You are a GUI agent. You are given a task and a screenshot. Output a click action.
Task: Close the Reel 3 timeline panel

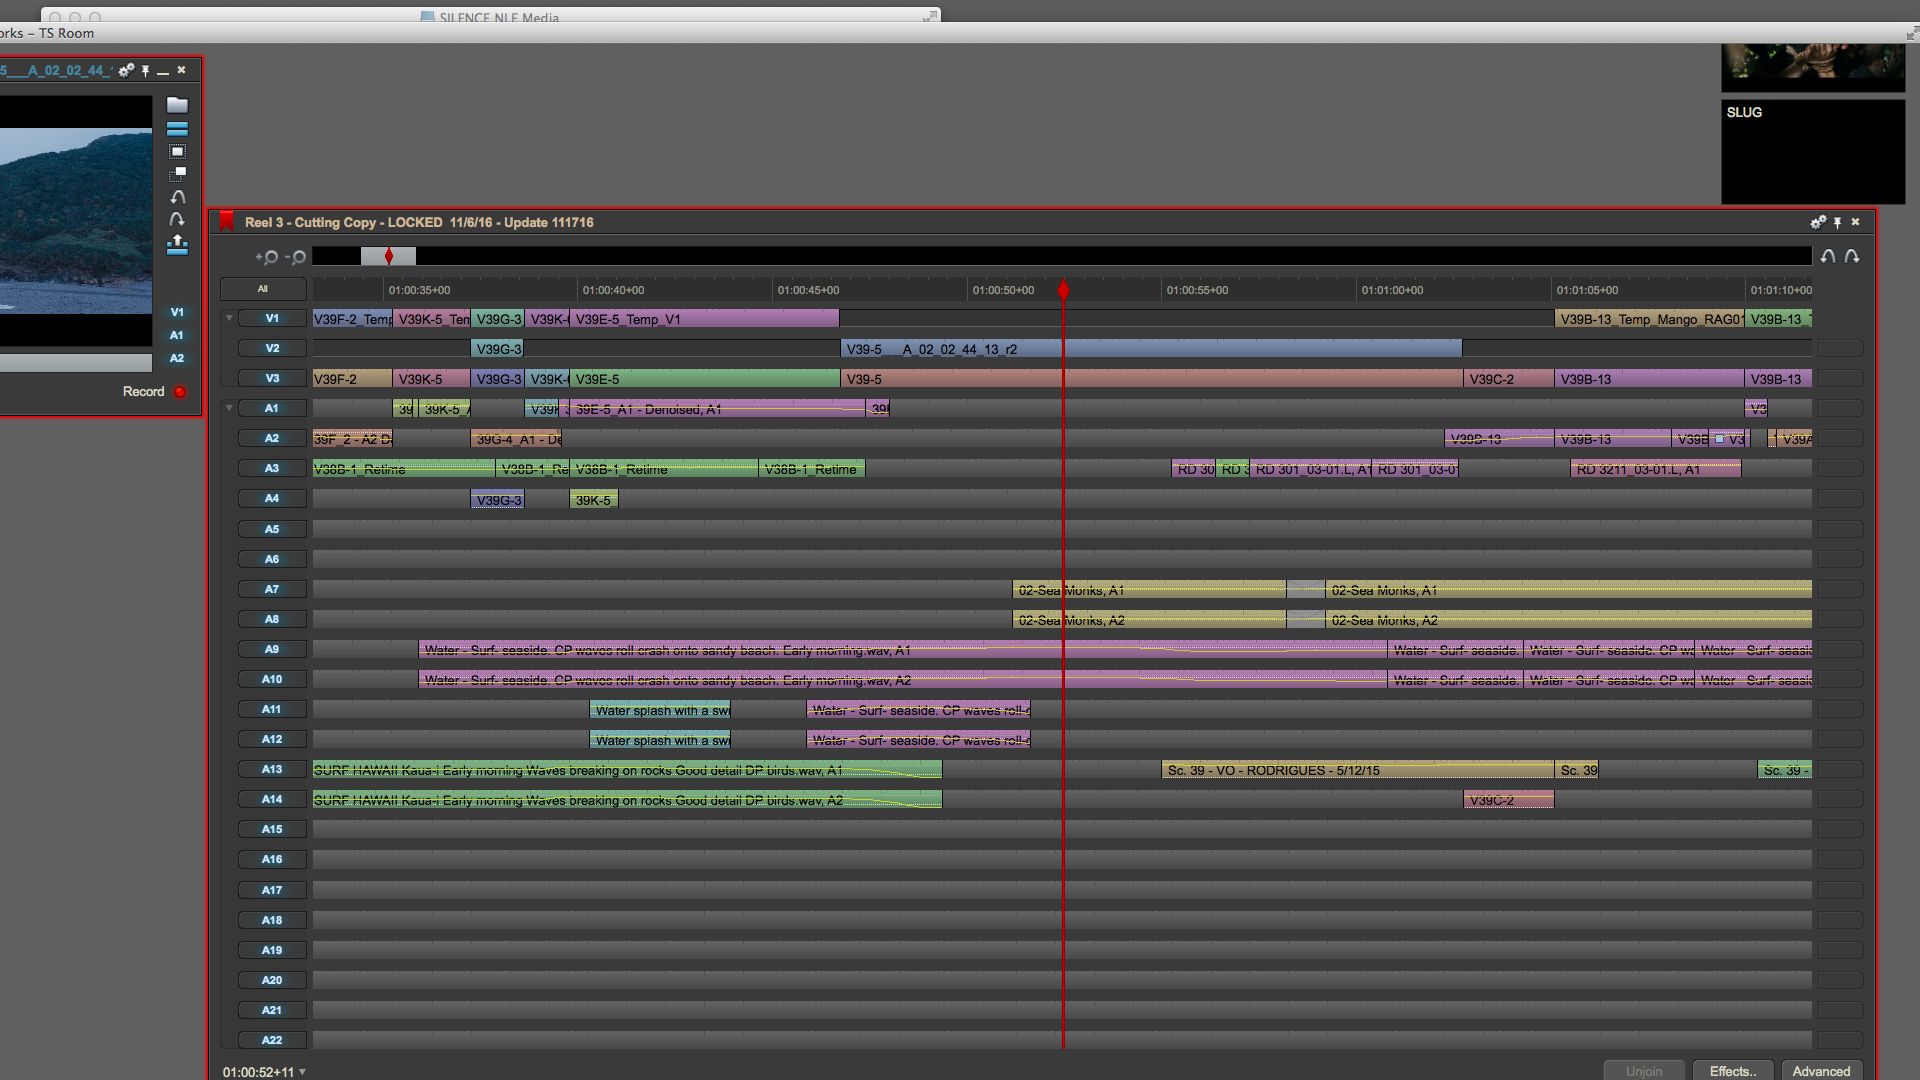coord(1856,222)
